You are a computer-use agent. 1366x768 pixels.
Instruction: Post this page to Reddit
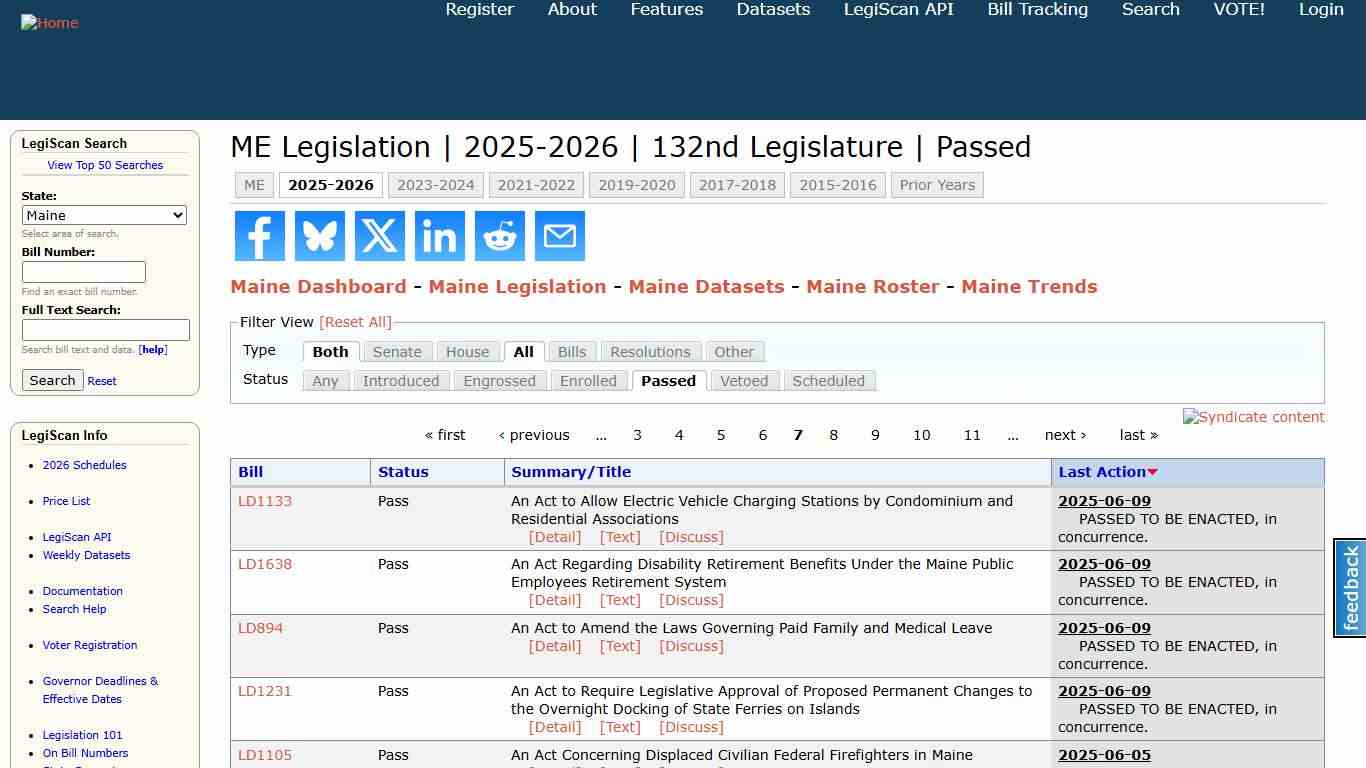pyautogui.click(x=499, y=236)
